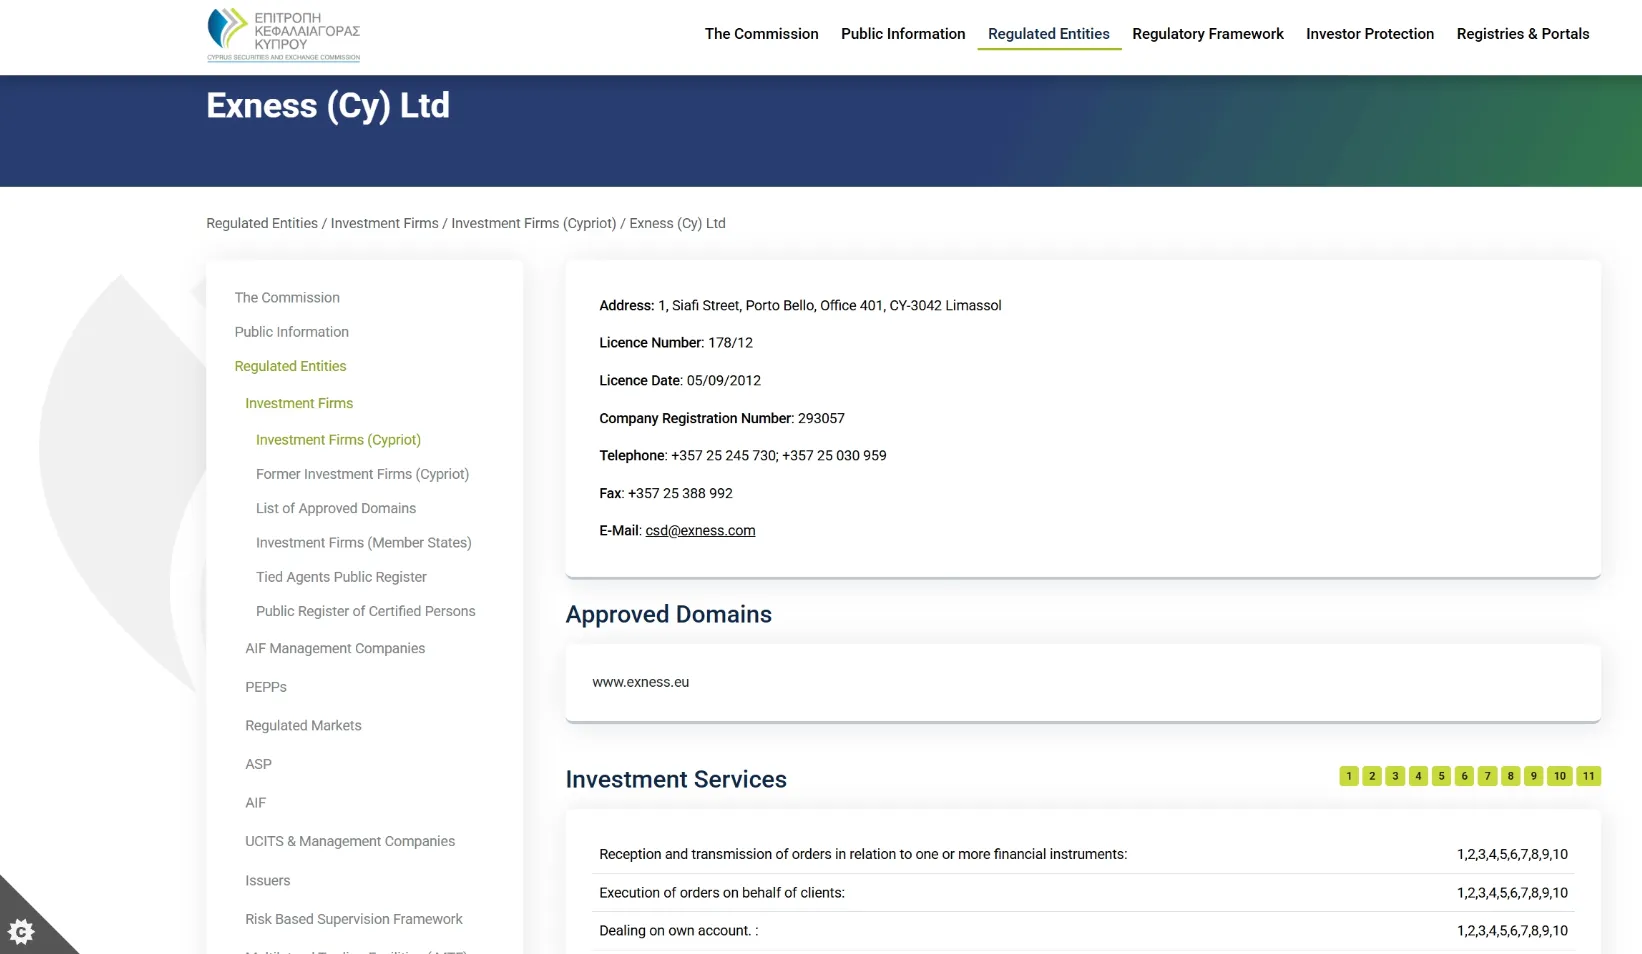
Task: Open AIF Management Companies sidebar item
Action: point(335,648)
